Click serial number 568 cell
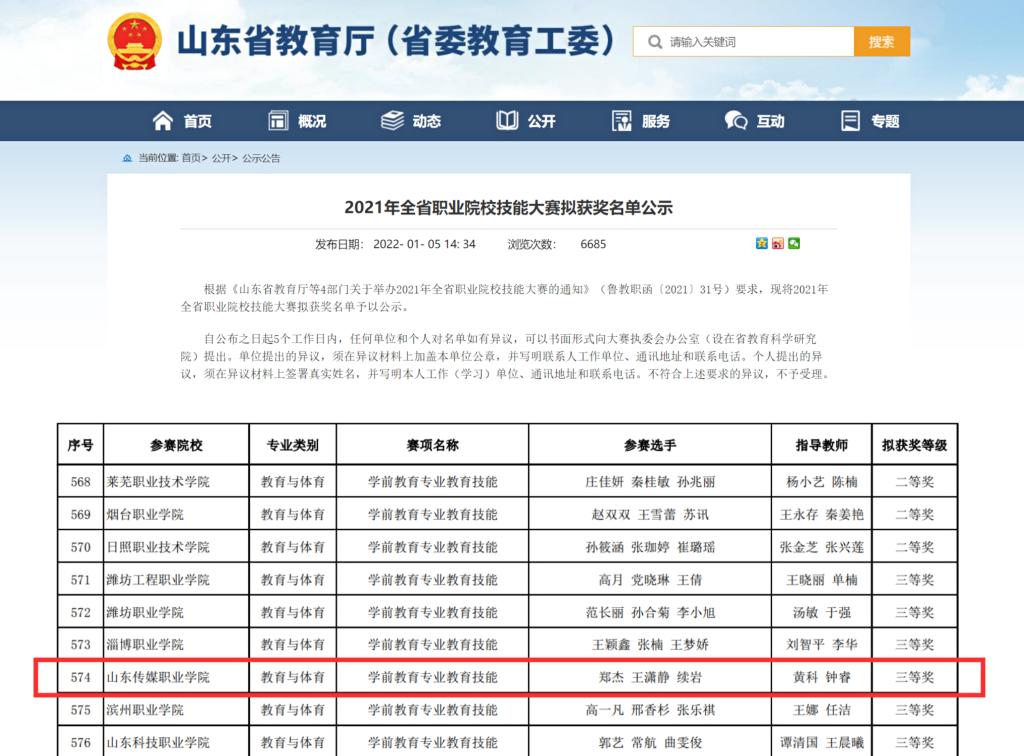Image resolution: width=1024 pixels, height=756 pixels. tap(80, 482)
